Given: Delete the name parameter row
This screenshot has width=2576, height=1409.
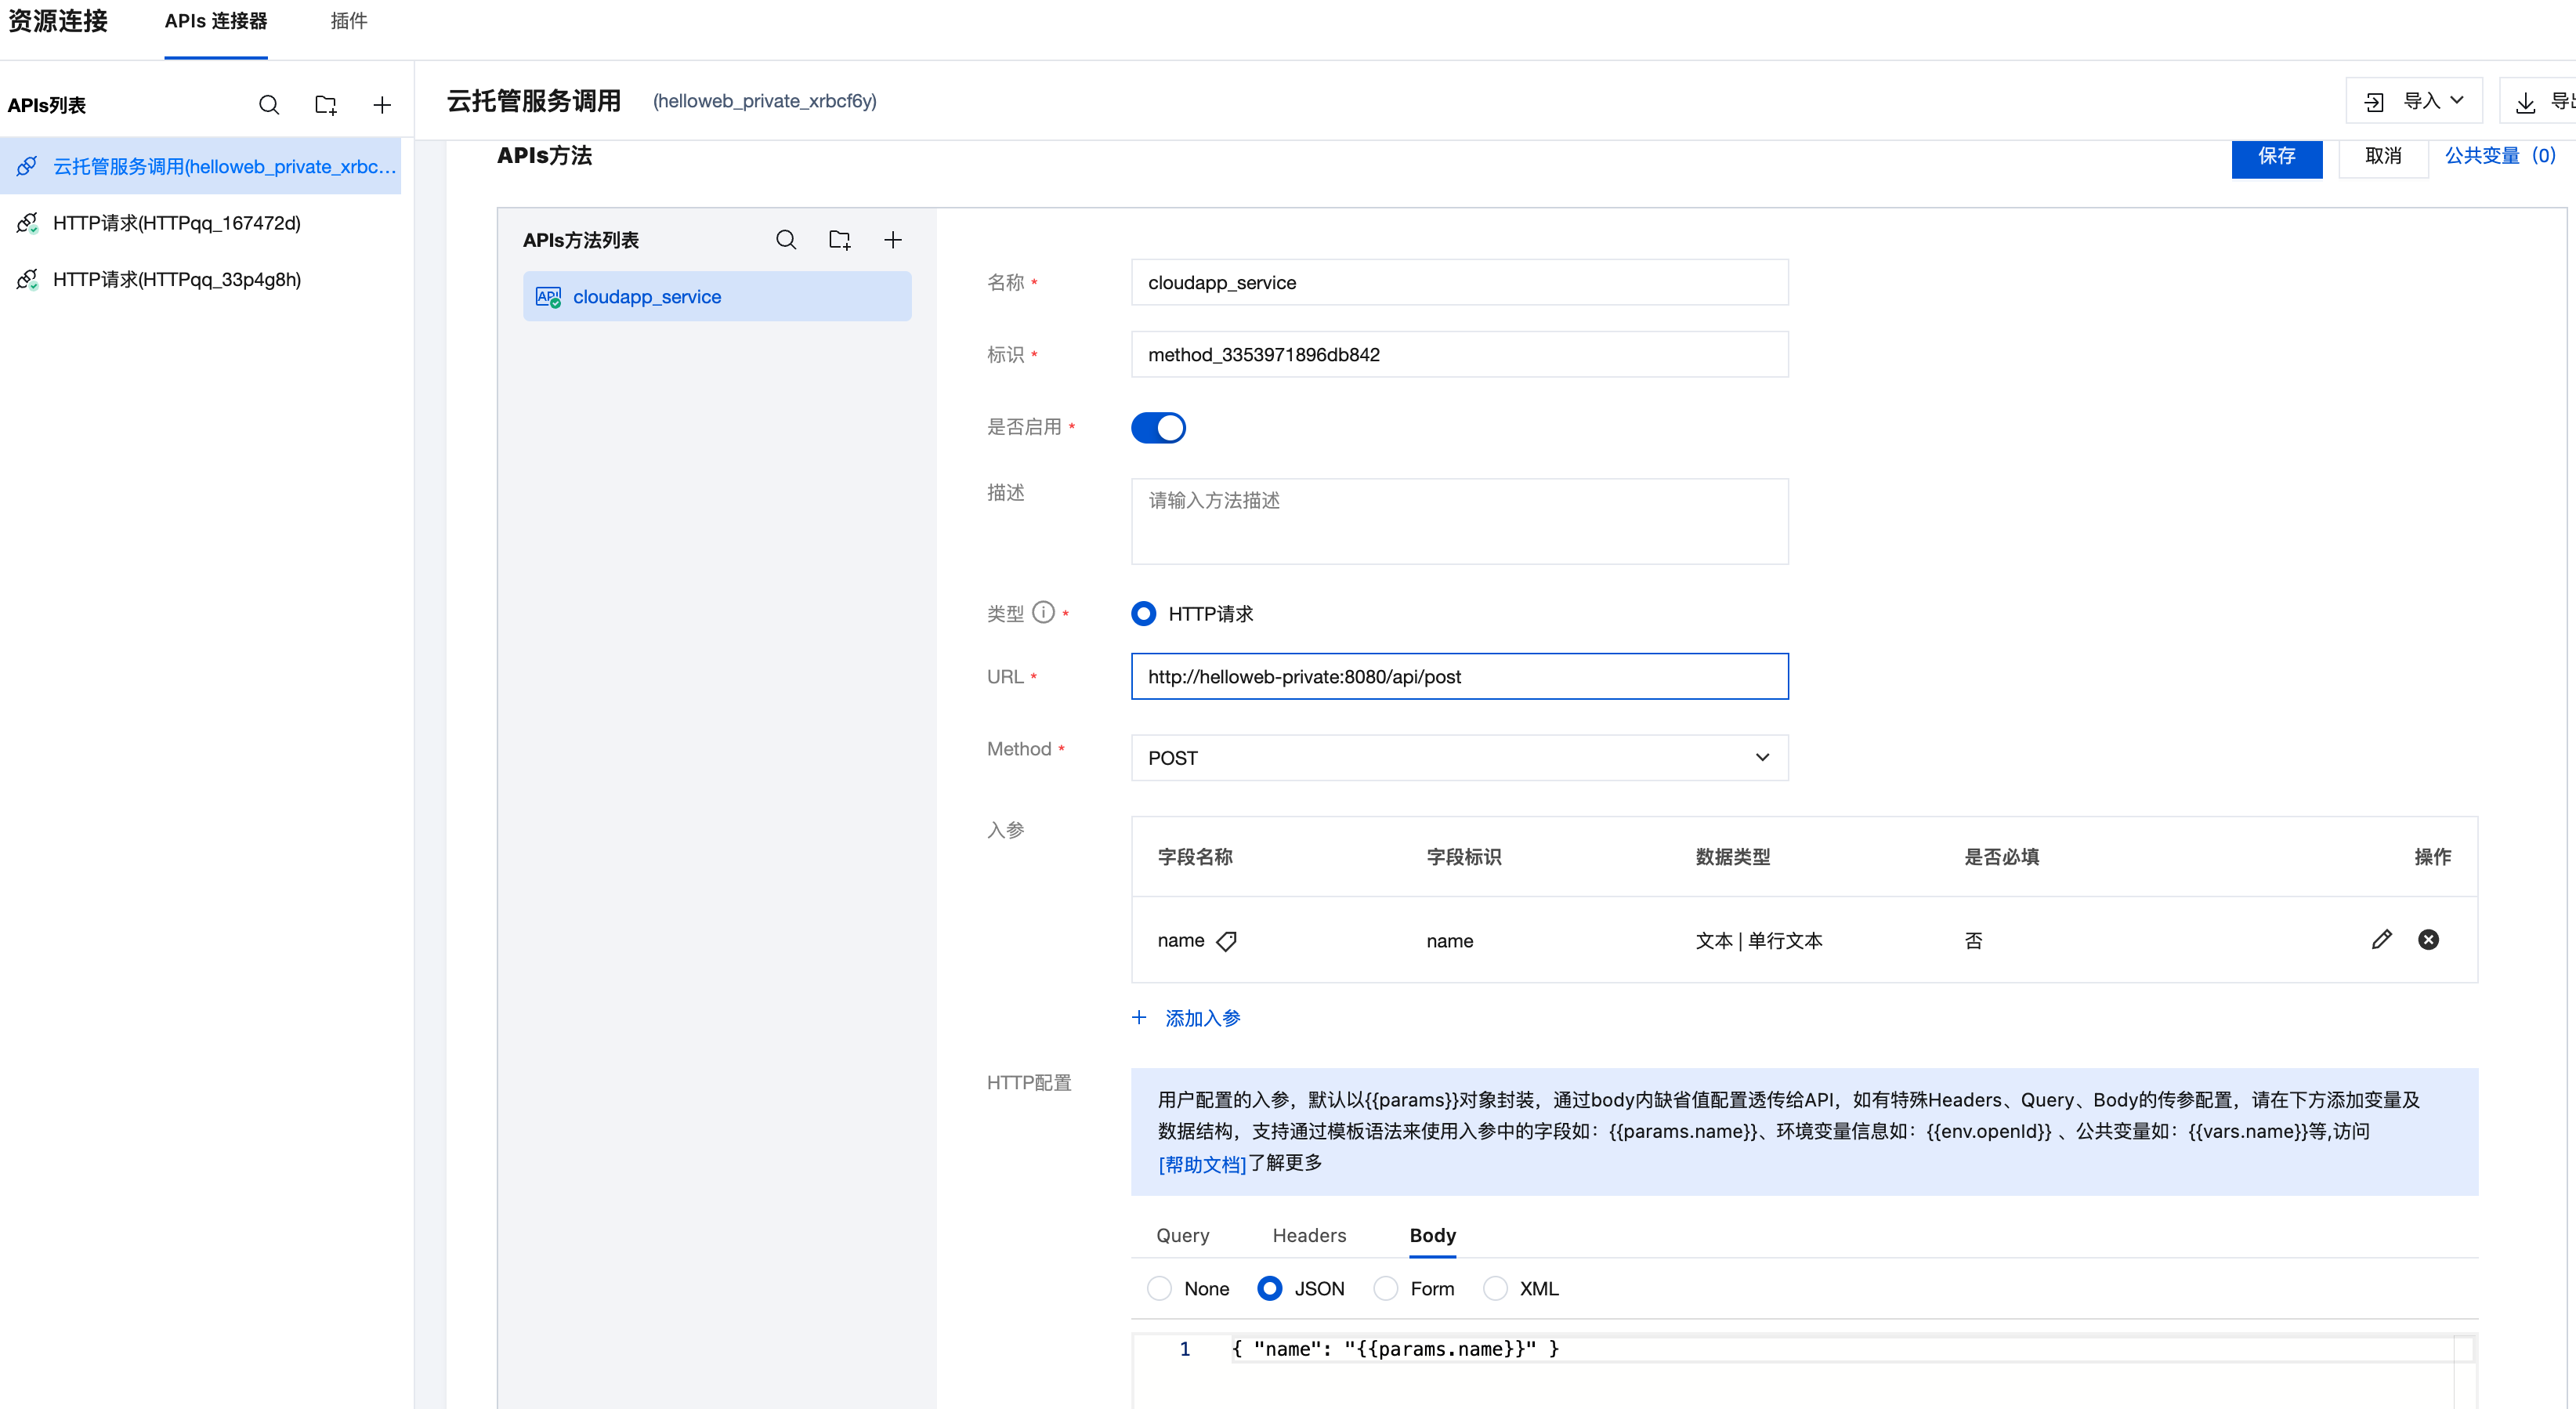Looking at the screenshot, I should 2428,939.
